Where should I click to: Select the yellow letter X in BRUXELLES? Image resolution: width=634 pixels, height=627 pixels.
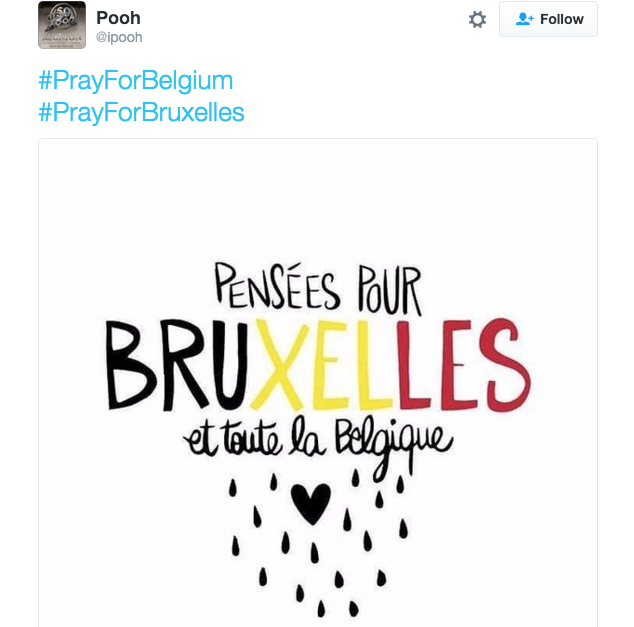click(x=279, y=362)
